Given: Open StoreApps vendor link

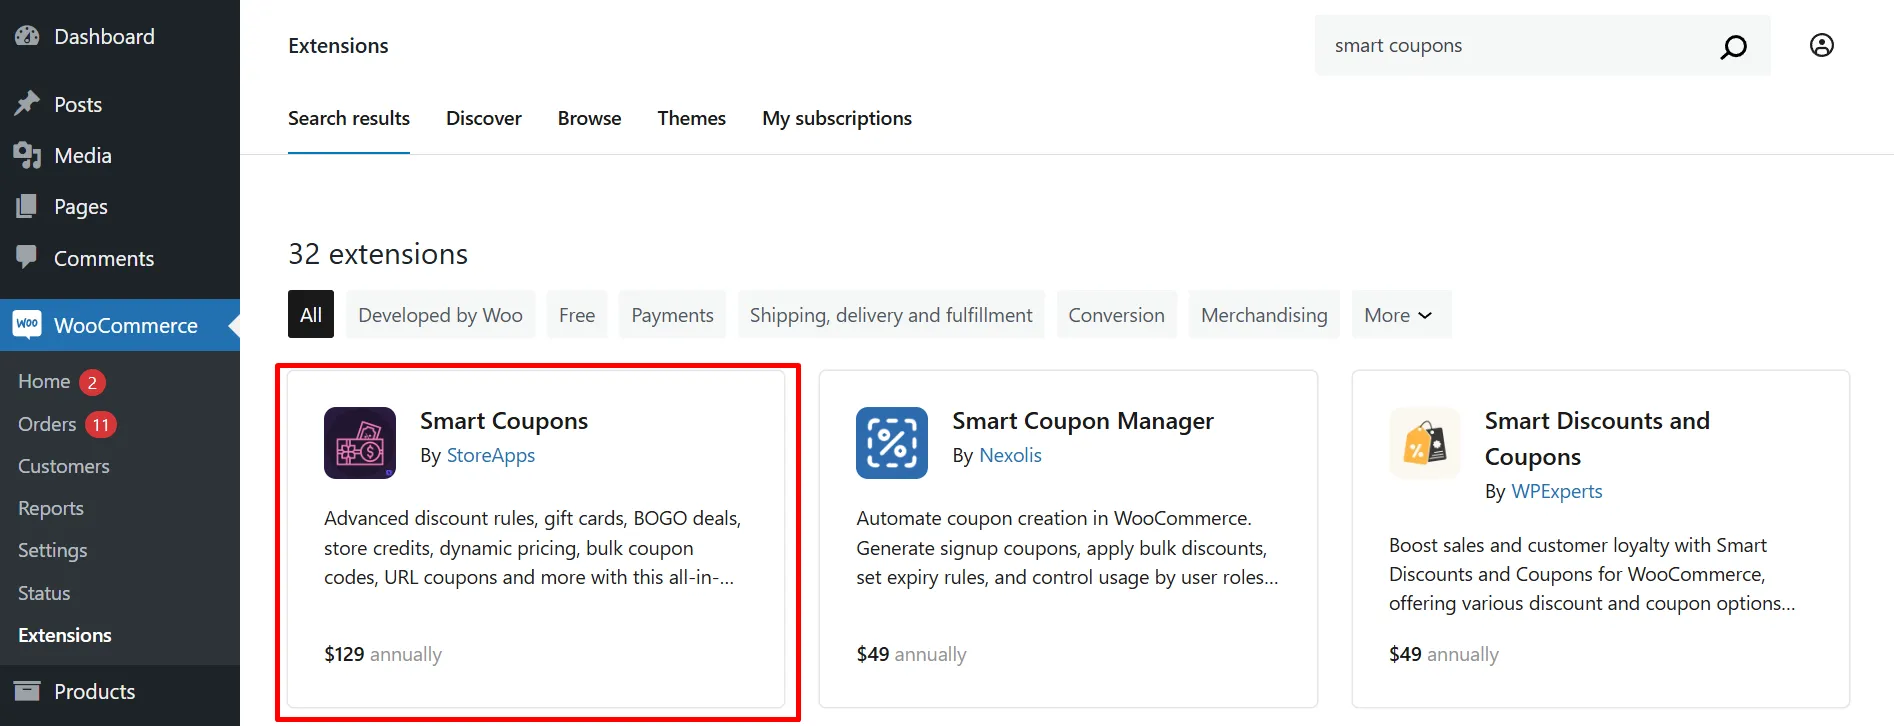Looking at the screenshot, I should (x=490, y=455).
